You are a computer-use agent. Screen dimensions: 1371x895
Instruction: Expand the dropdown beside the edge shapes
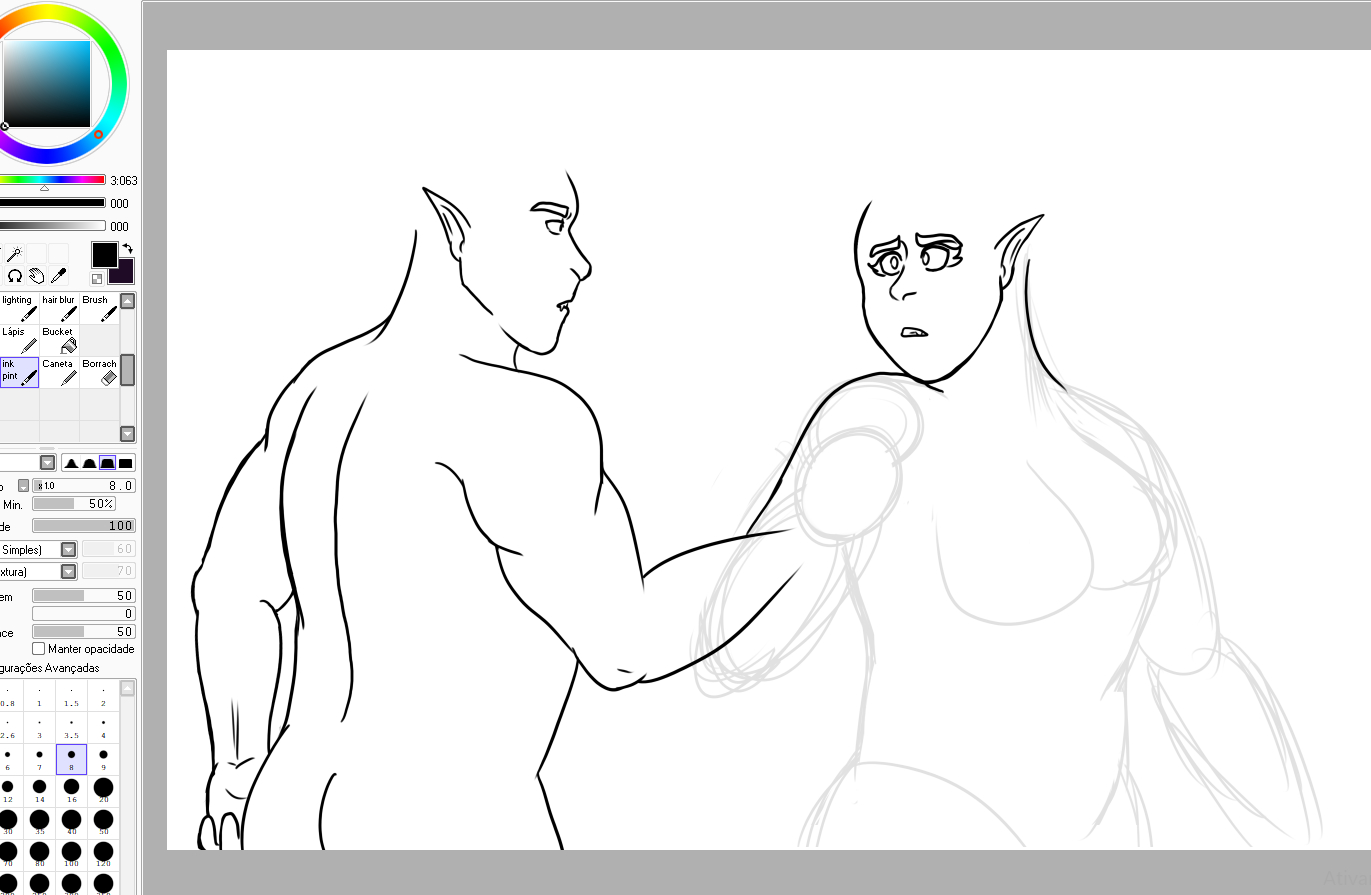pos(47,462)
